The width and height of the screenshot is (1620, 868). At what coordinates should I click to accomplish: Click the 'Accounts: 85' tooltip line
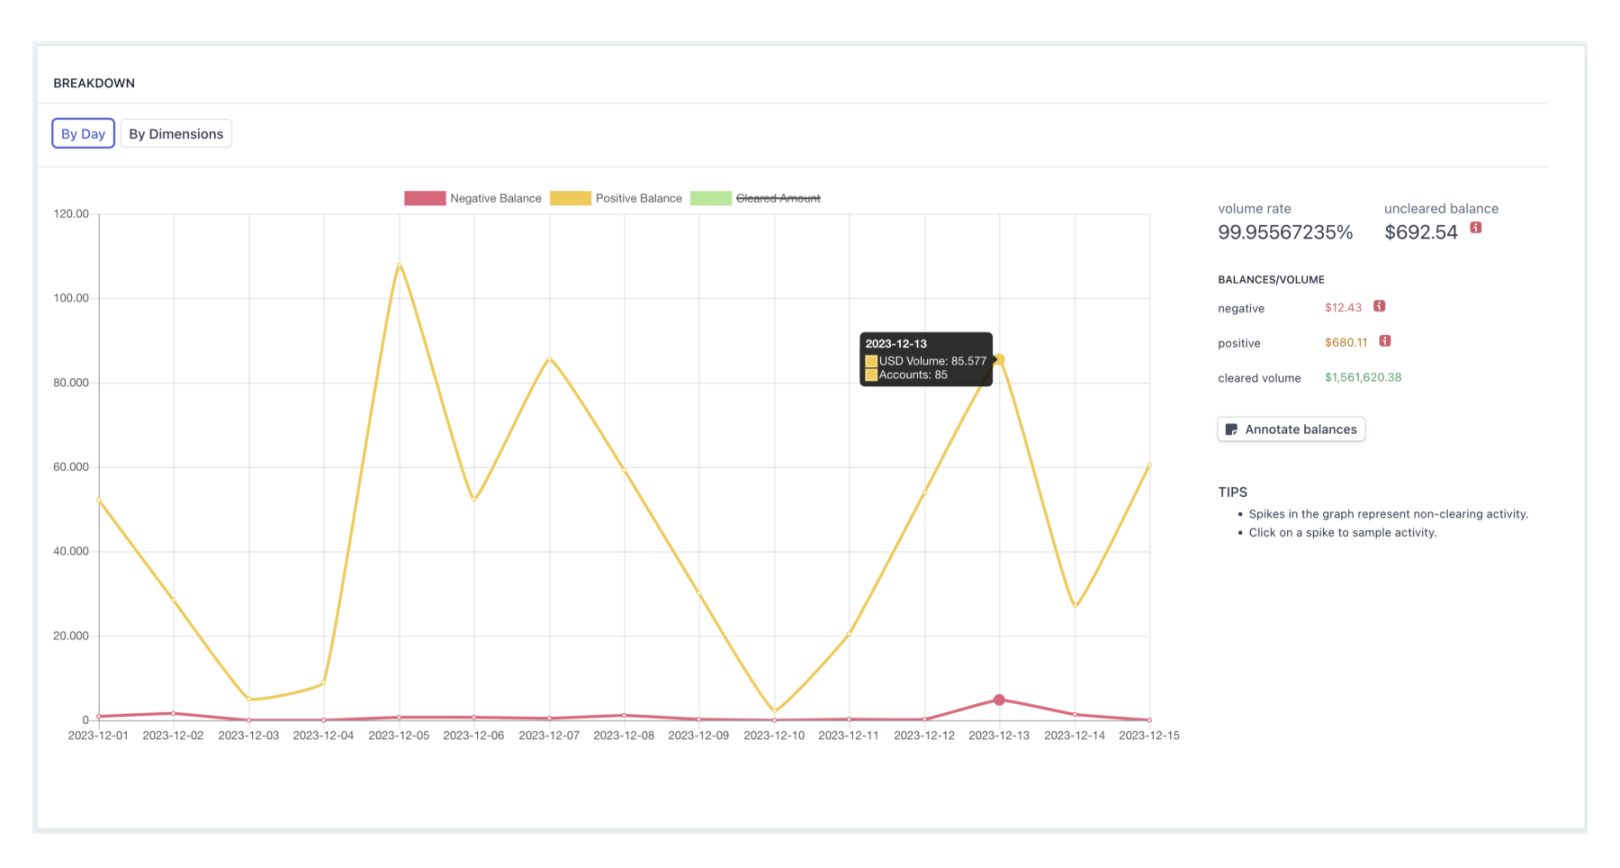(906, 375)
